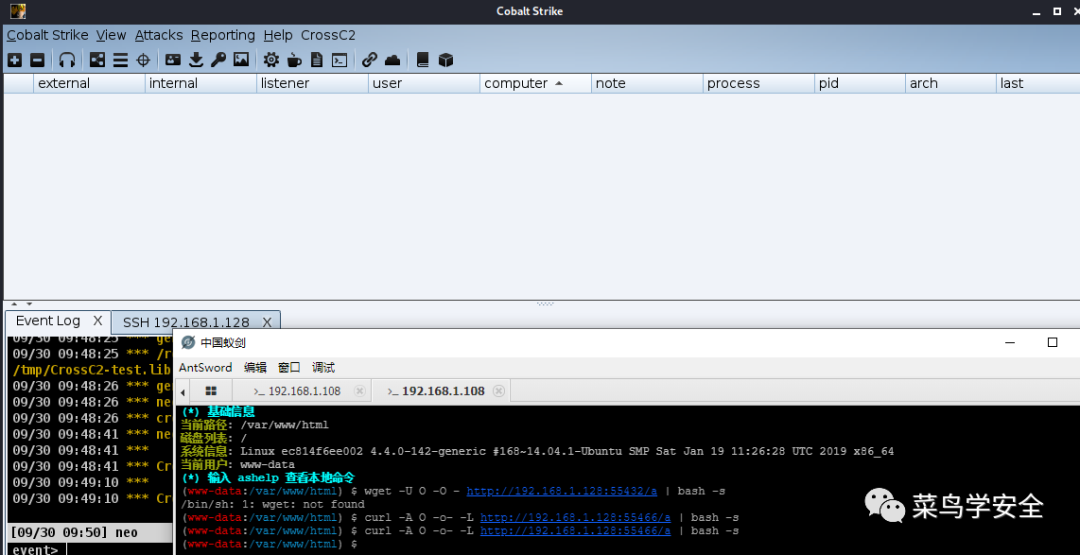Follow the second curl 192.168.1.128:55466/a link

tap(575, 531)
